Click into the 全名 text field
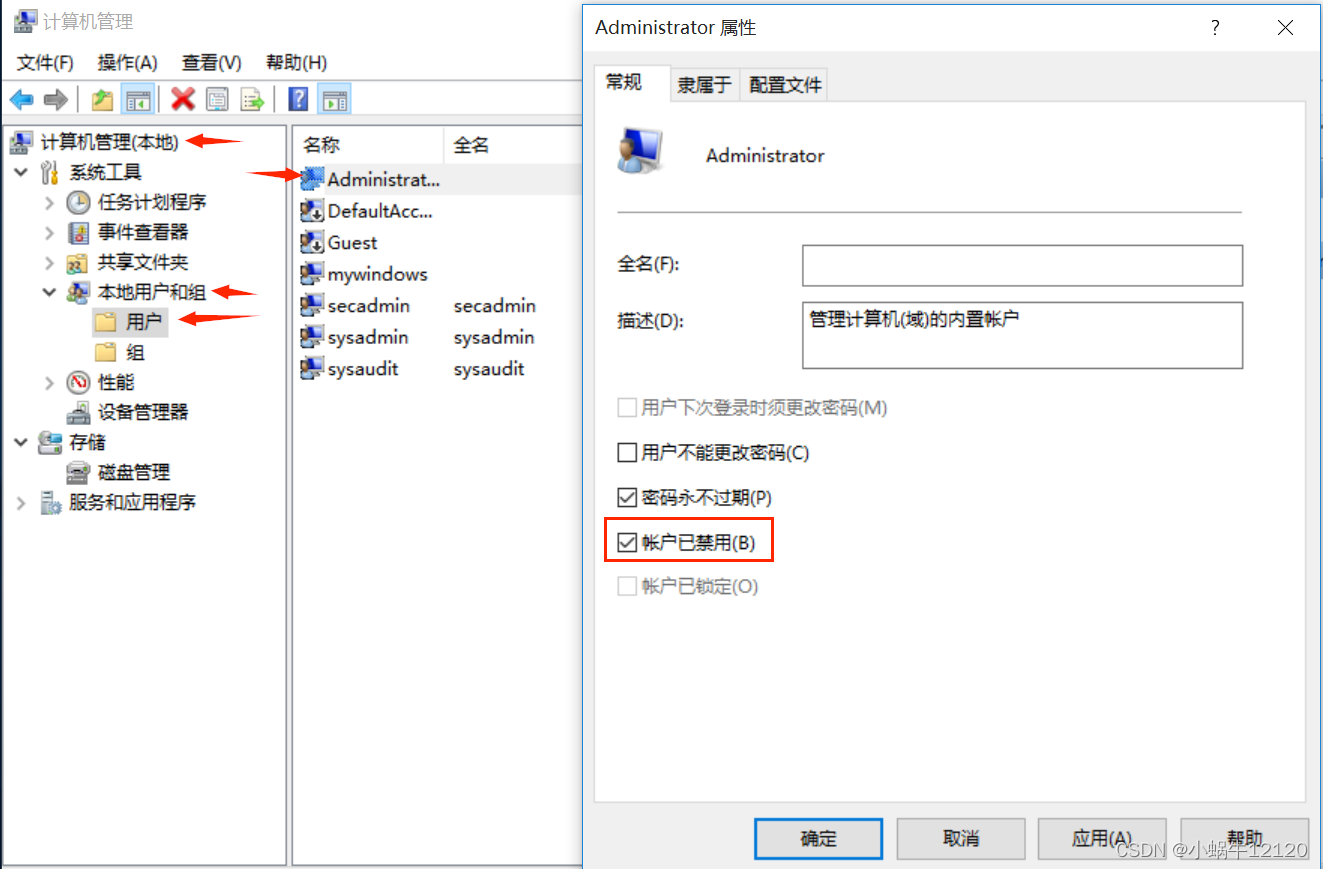 pos(1022,266)
